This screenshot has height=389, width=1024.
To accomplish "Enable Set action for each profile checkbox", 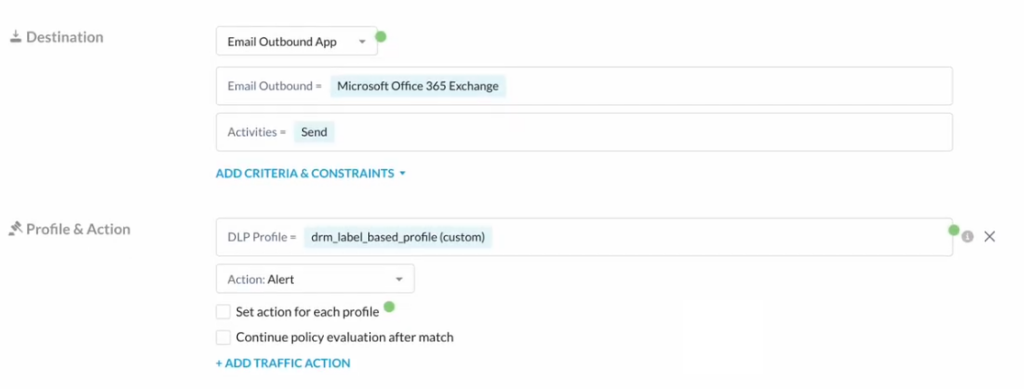I will pyautogui.click(x=223, y=312).
